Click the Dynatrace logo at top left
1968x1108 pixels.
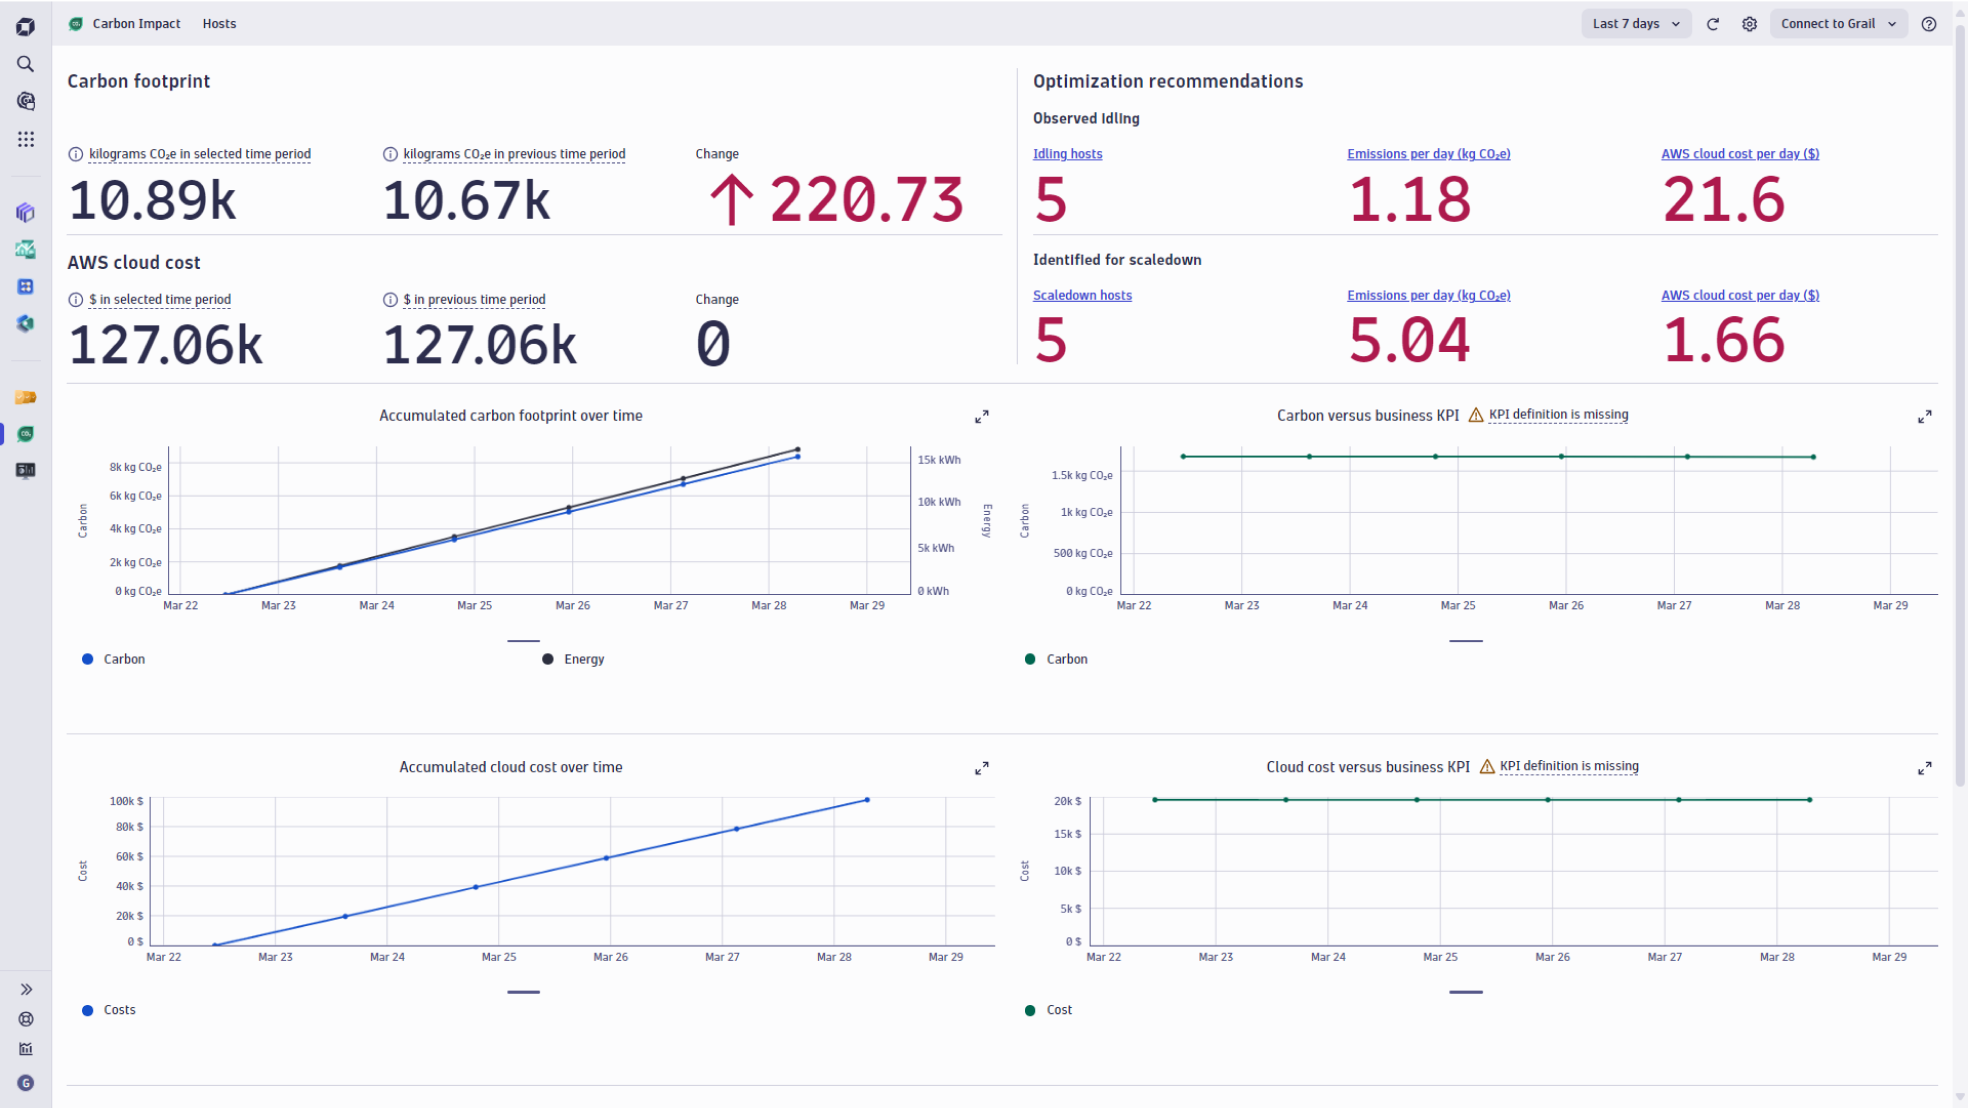tap(25, 25)
